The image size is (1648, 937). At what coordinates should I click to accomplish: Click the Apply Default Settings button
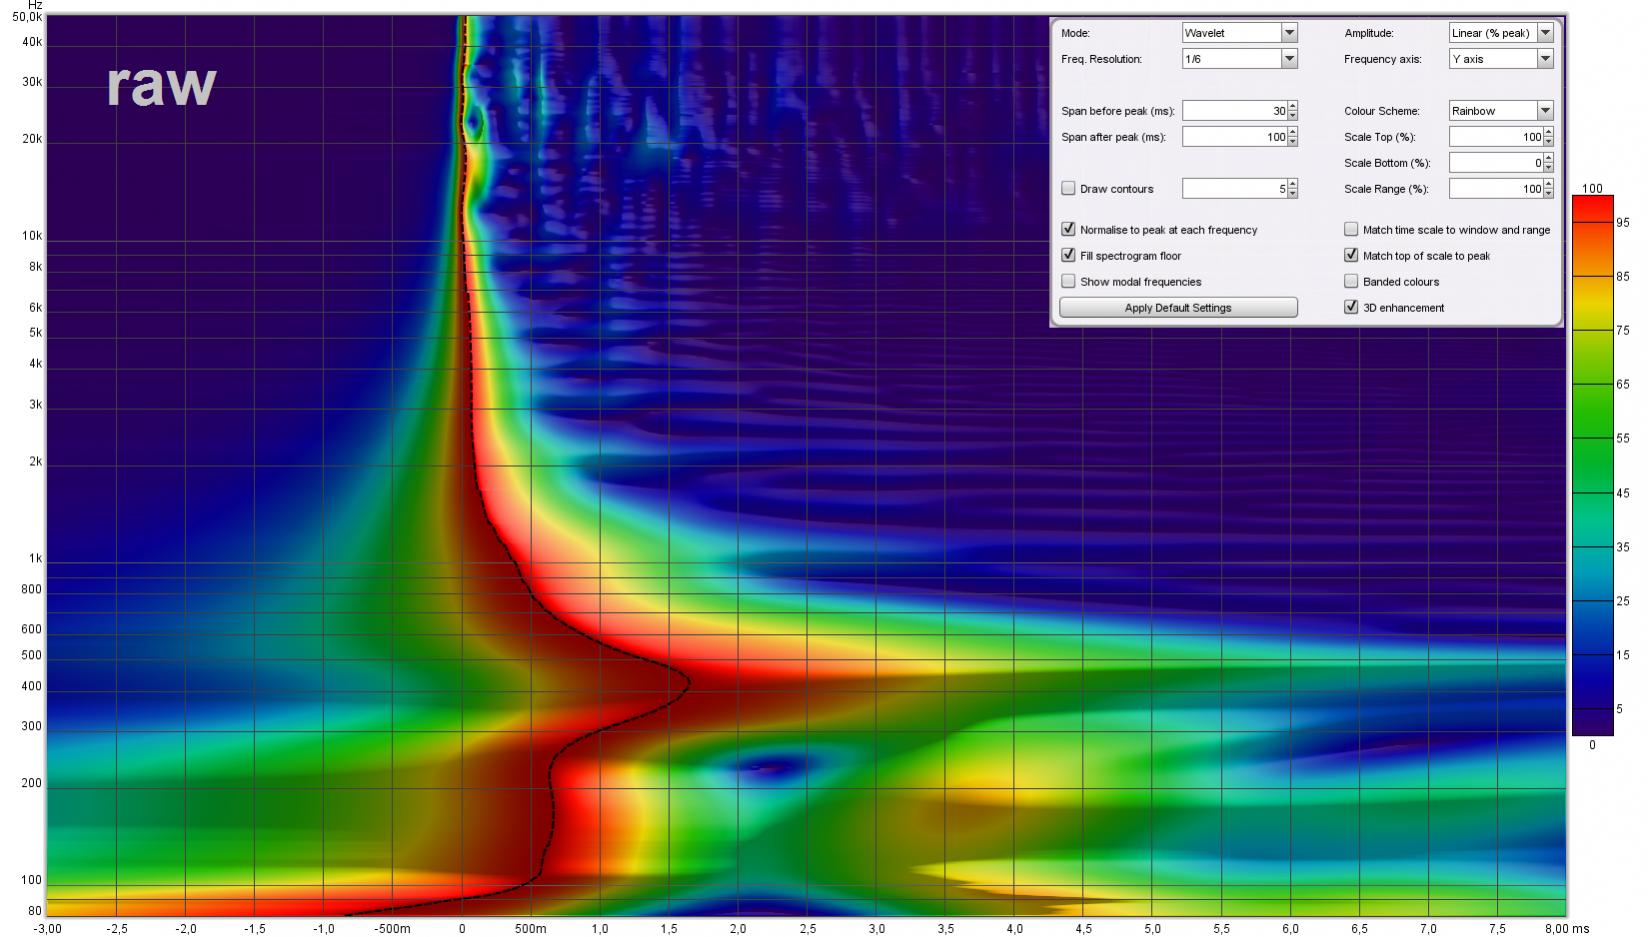[1178, 307]
